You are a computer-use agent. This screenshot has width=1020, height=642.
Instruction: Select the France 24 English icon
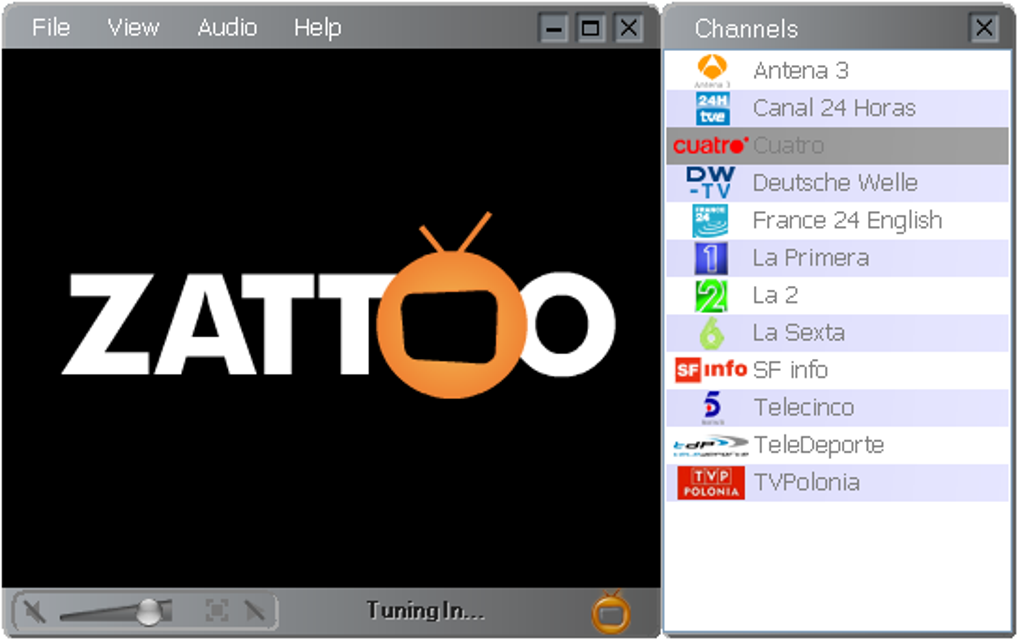(x=710, y=221)
